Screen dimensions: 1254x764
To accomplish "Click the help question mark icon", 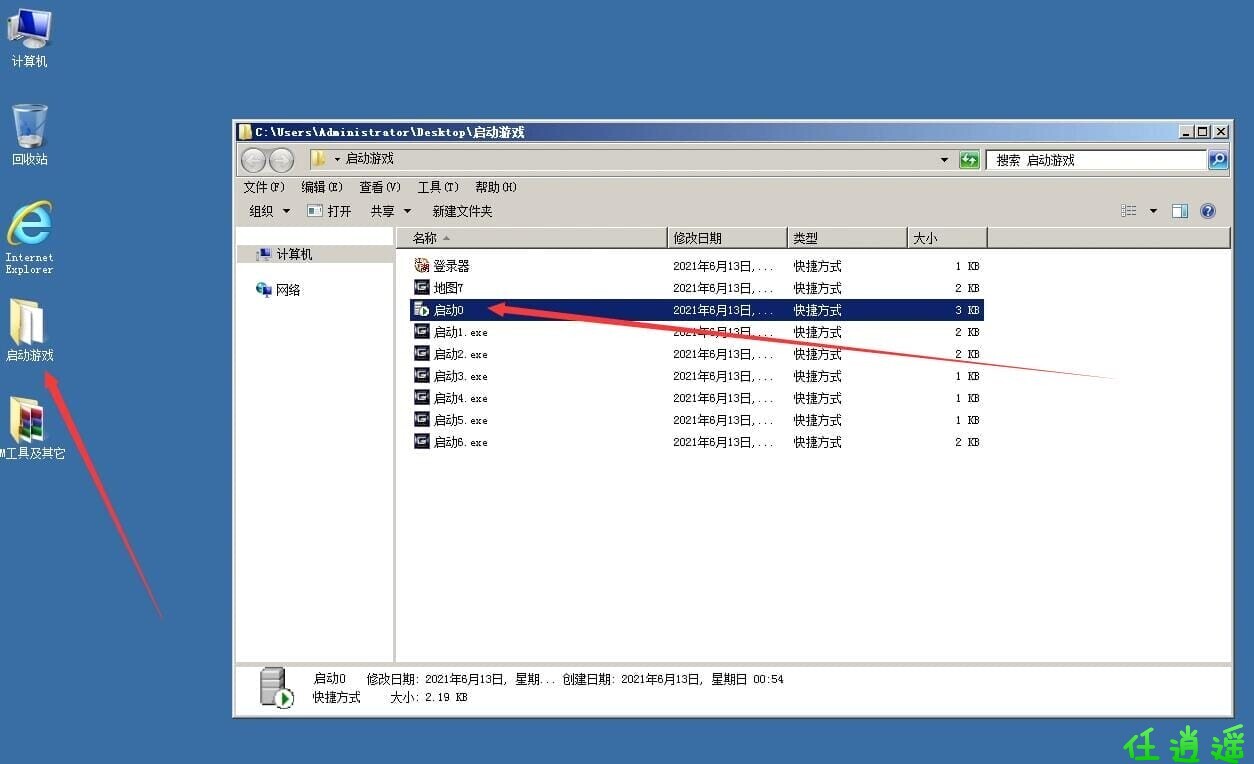I will 1207,211.
